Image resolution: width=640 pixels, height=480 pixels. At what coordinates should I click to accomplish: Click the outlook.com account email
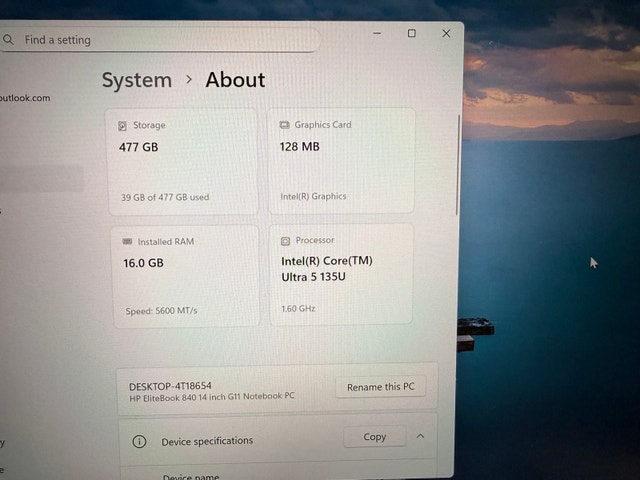pos(25,98)
